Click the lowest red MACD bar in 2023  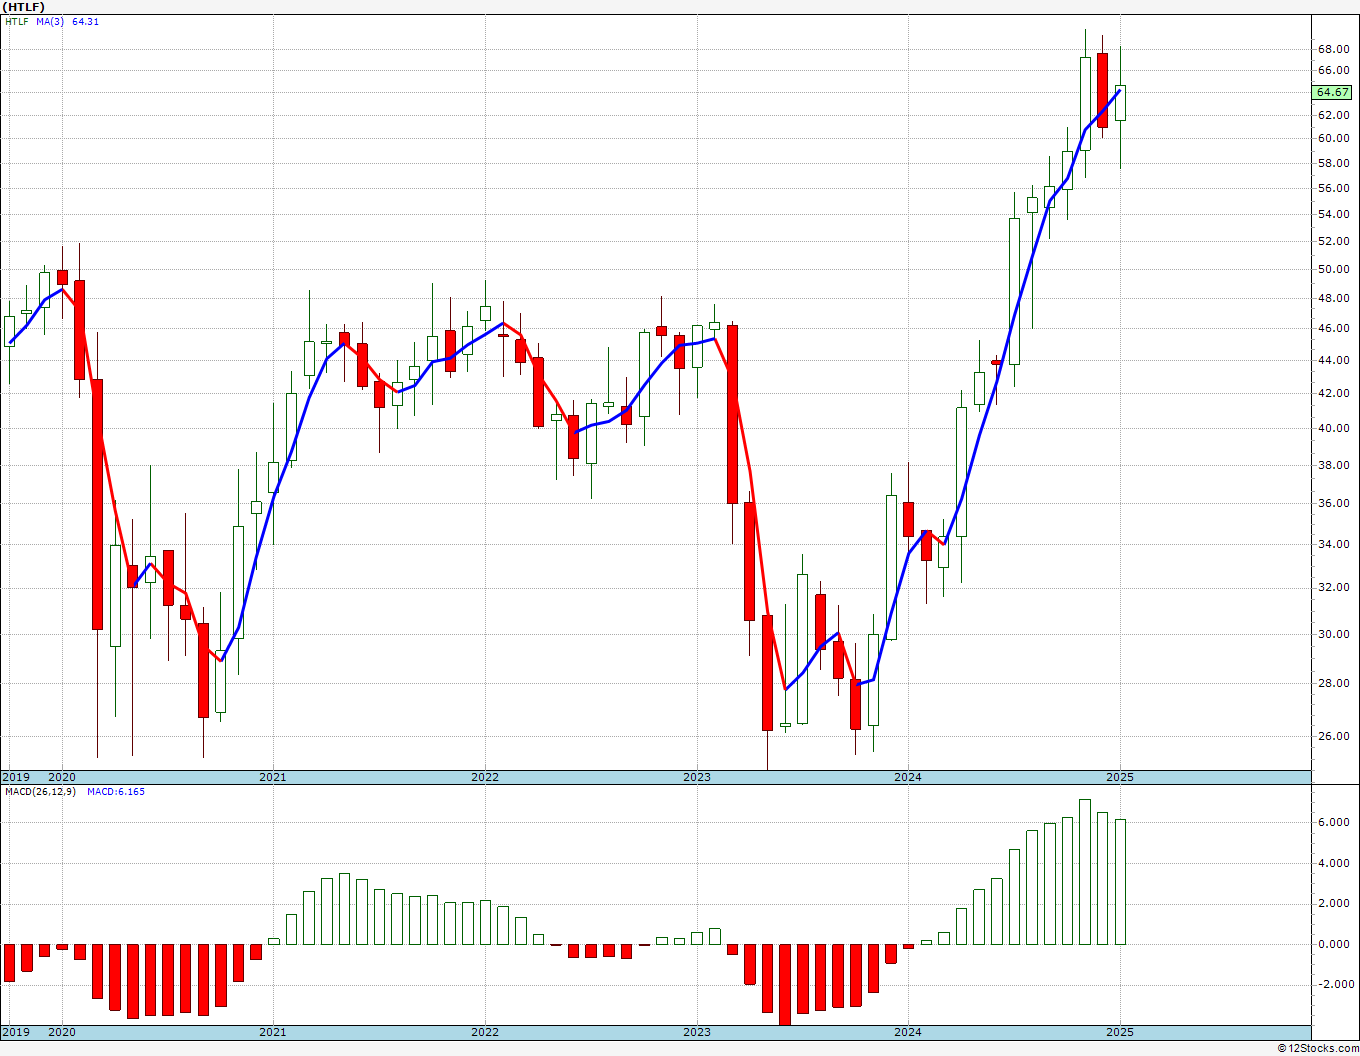pos(785,984)
